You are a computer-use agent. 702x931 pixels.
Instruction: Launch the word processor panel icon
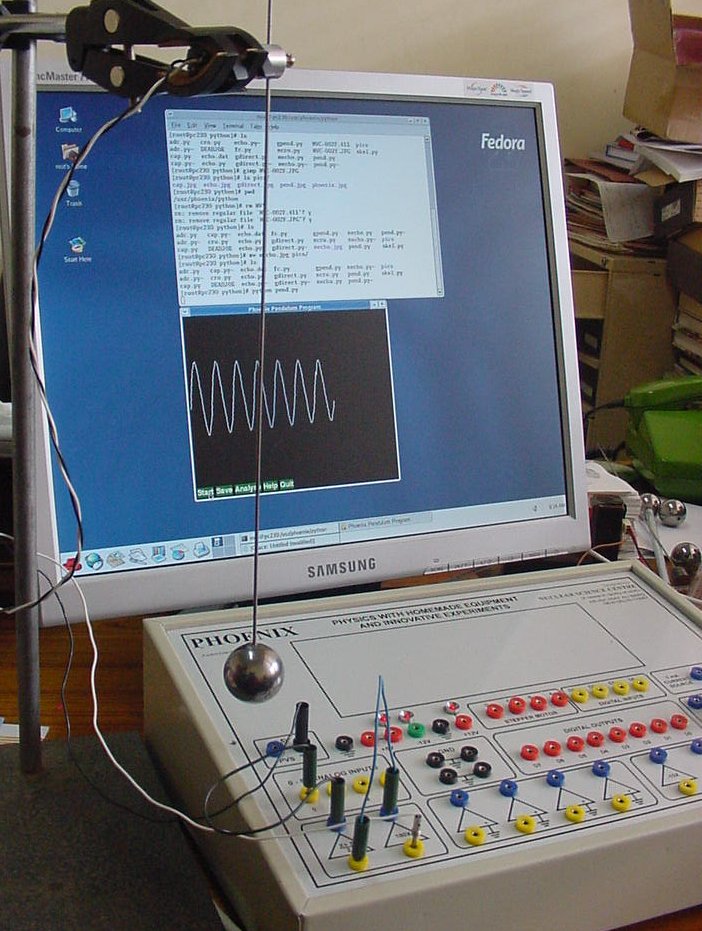click(137, 556)
